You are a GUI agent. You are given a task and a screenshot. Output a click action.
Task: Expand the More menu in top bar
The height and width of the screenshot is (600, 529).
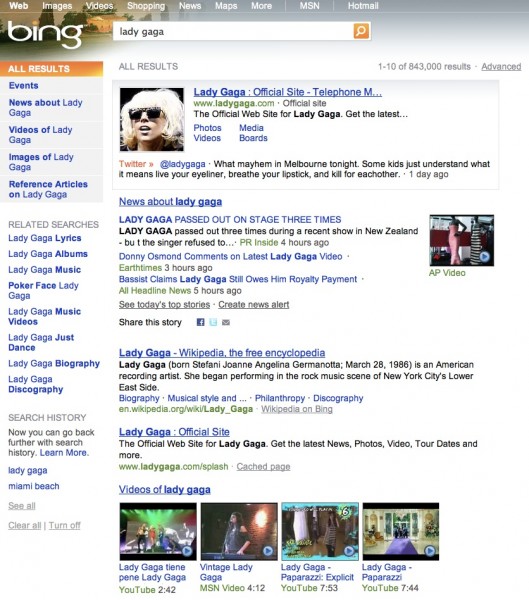[x=261, y=6]
